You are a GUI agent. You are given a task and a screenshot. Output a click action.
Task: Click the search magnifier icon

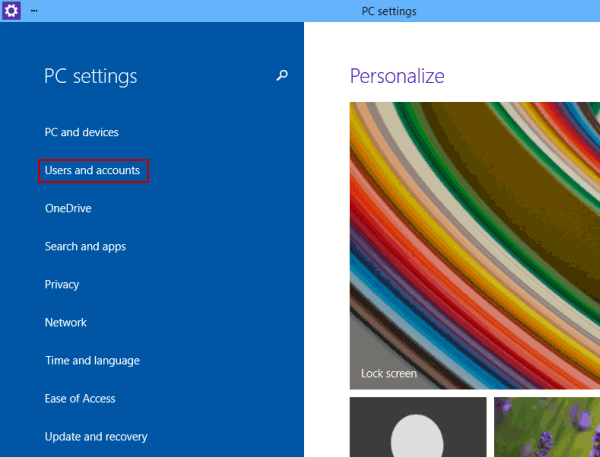click(x=283, y=75)
